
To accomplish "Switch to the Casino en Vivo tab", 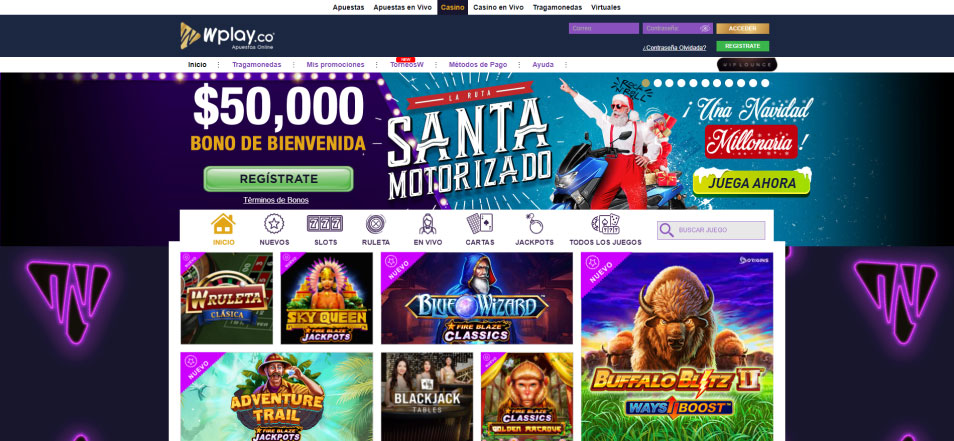I will 498,7.
